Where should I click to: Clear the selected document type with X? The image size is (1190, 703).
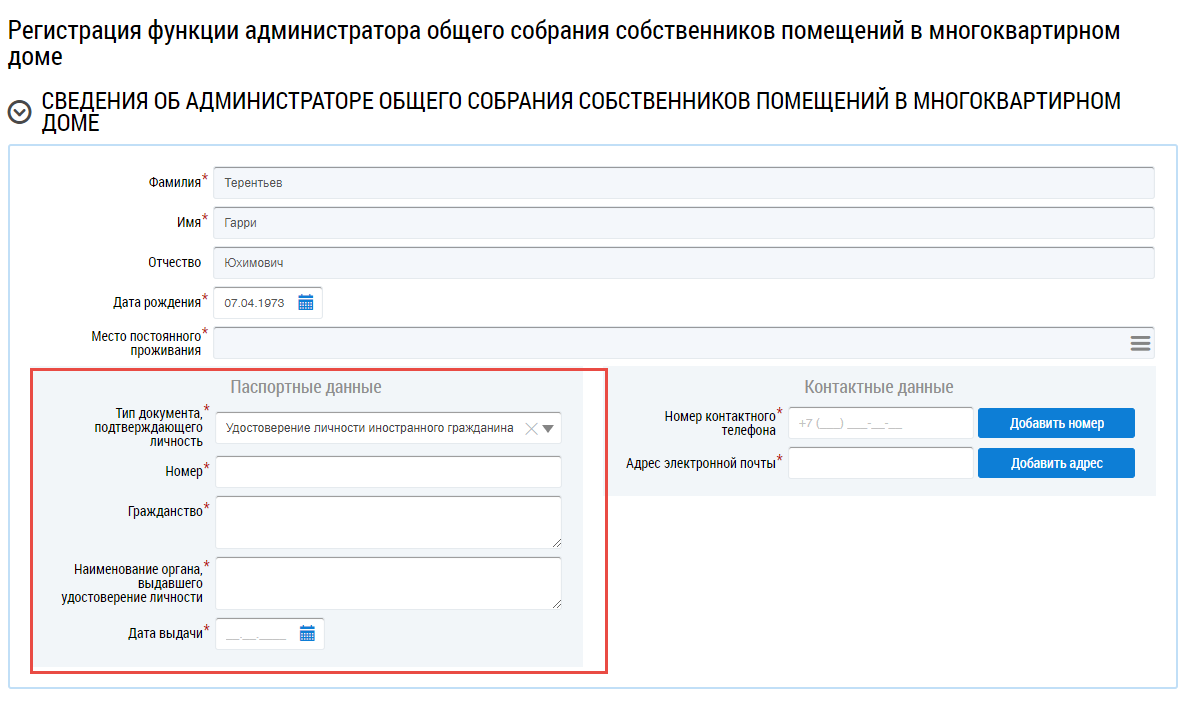(x=531, y=428)
